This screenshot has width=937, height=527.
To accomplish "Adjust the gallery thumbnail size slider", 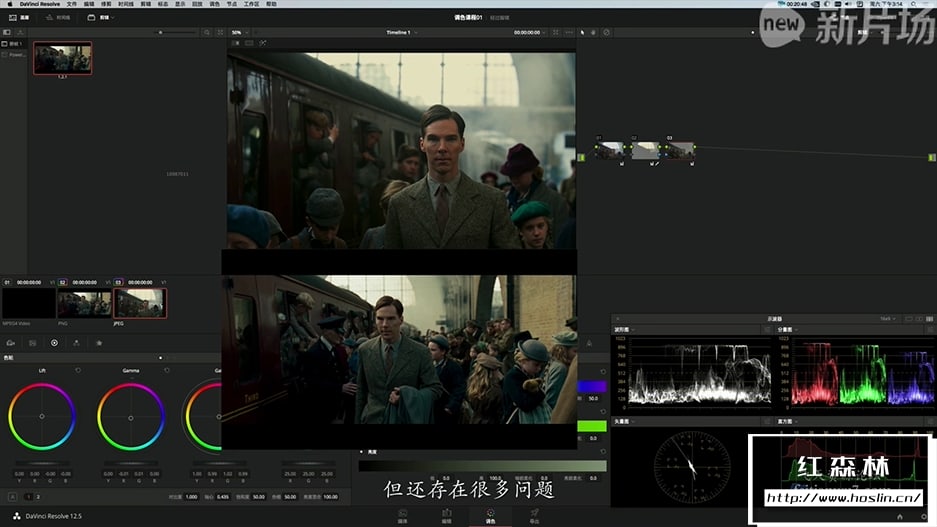I will click(x=176, y=32).
